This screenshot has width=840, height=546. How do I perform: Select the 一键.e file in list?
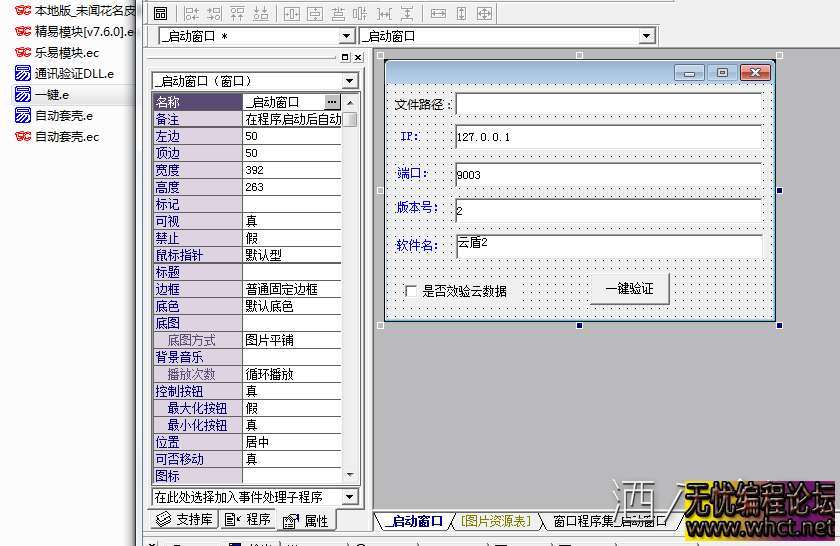[x=52, y=95]
